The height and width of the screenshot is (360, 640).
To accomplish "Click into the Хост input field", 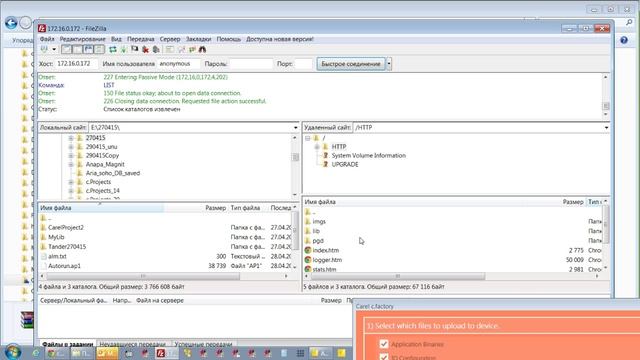I will coord(76,64).
